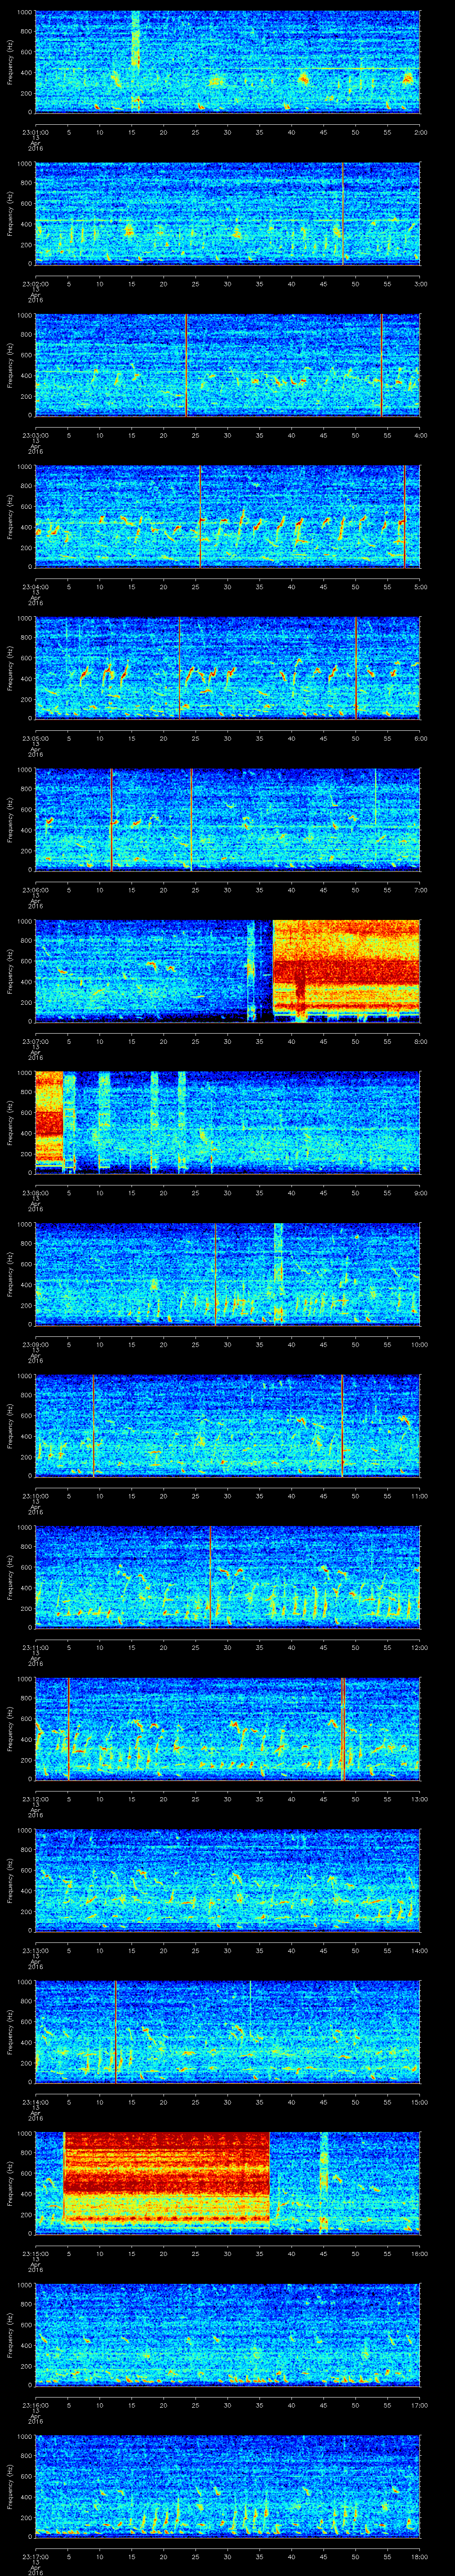Click the "23:09:00" start time label
The width and height of the screenshot is (455, 2576).
[35, 1344]
